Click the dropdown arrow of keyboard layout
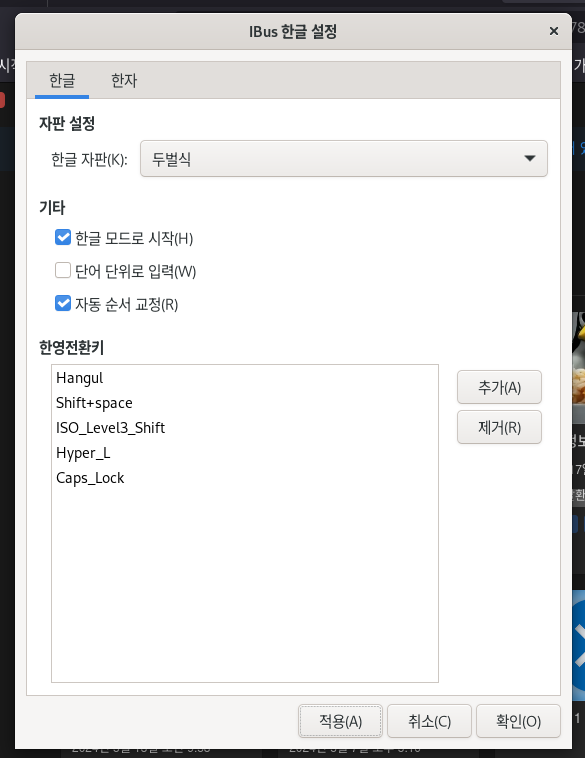The image size is (585, 758). [x=530, y=159]
